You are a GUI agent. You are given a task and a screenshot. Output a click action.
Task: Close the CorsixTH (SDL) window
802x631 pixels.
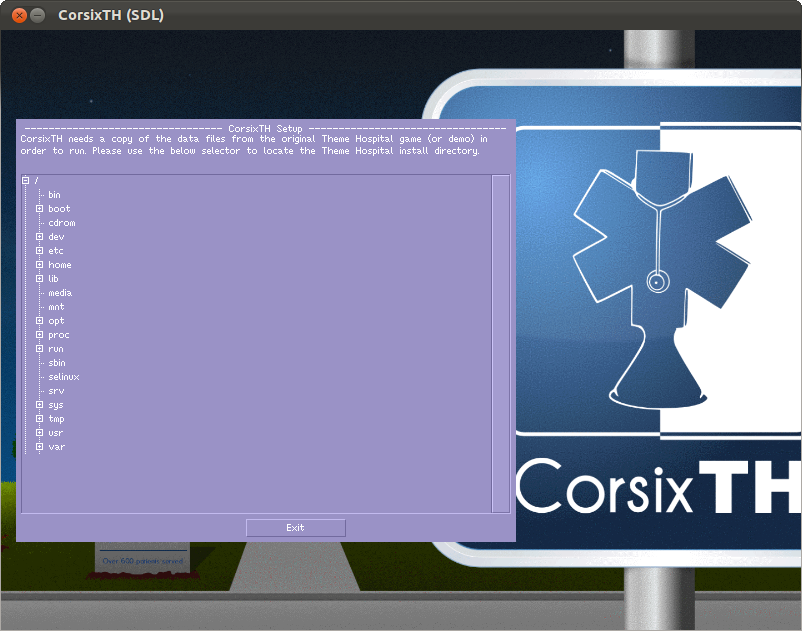point(19,15)
